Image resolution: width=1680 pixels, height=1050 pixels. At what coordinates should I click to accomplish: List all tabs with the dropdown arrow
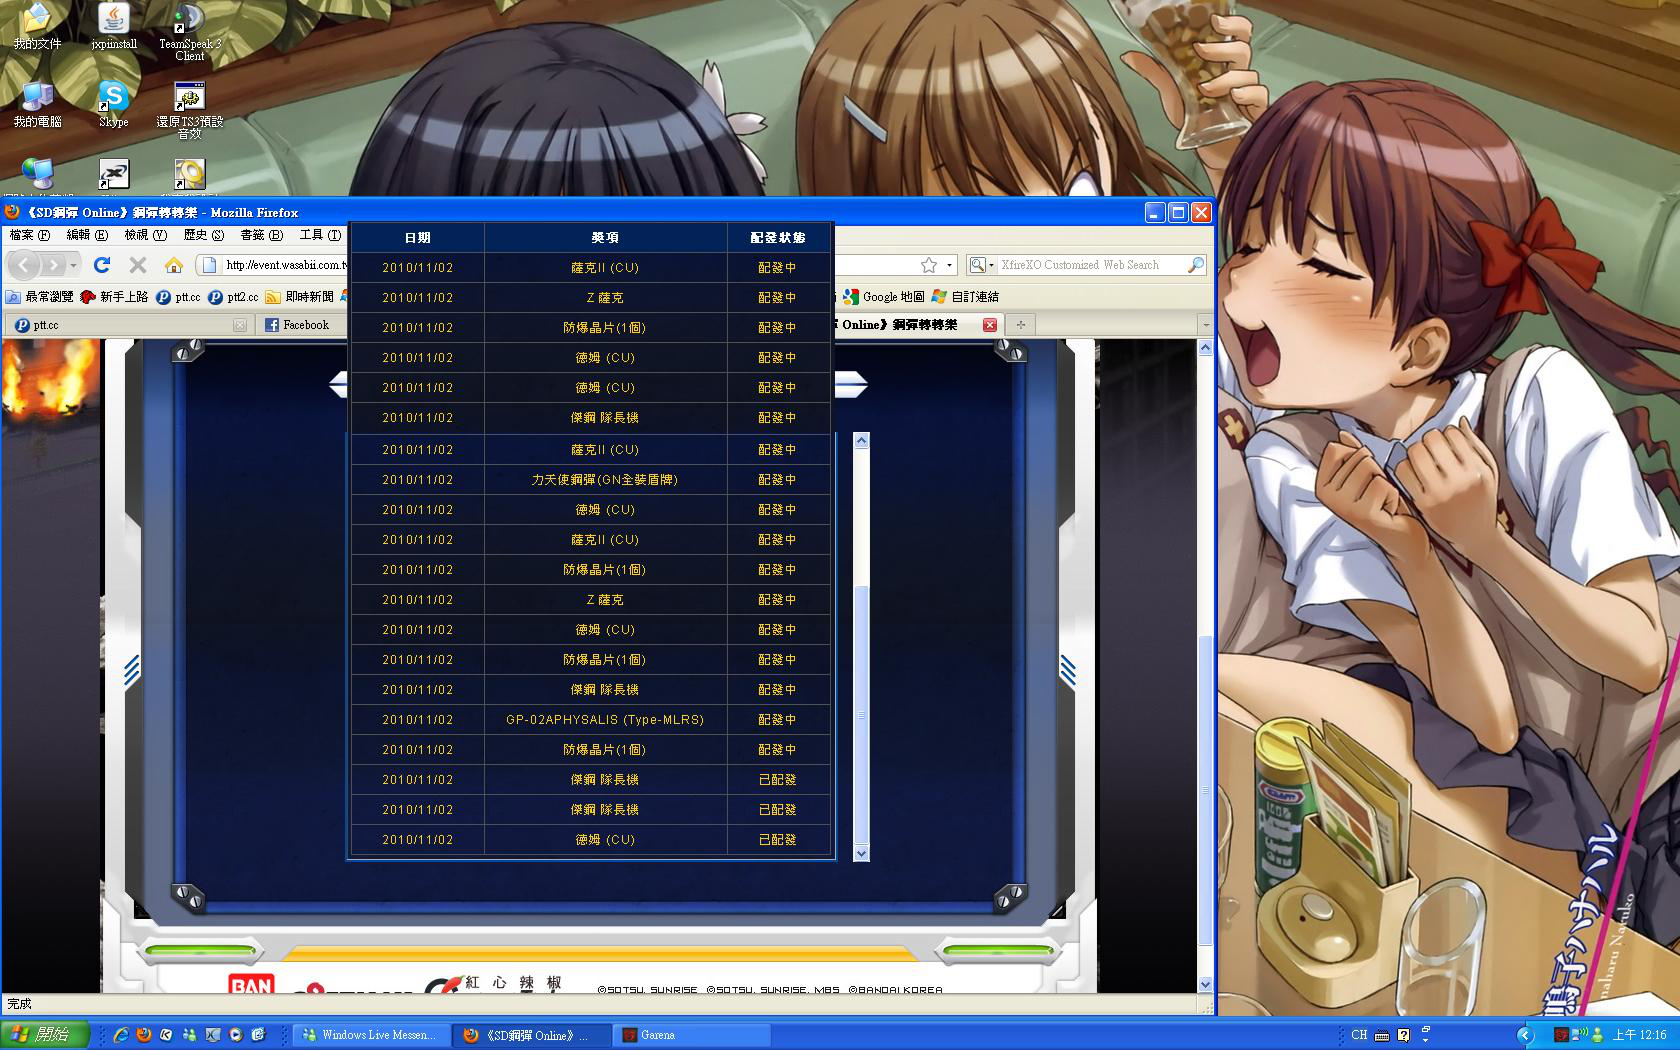1205,325
